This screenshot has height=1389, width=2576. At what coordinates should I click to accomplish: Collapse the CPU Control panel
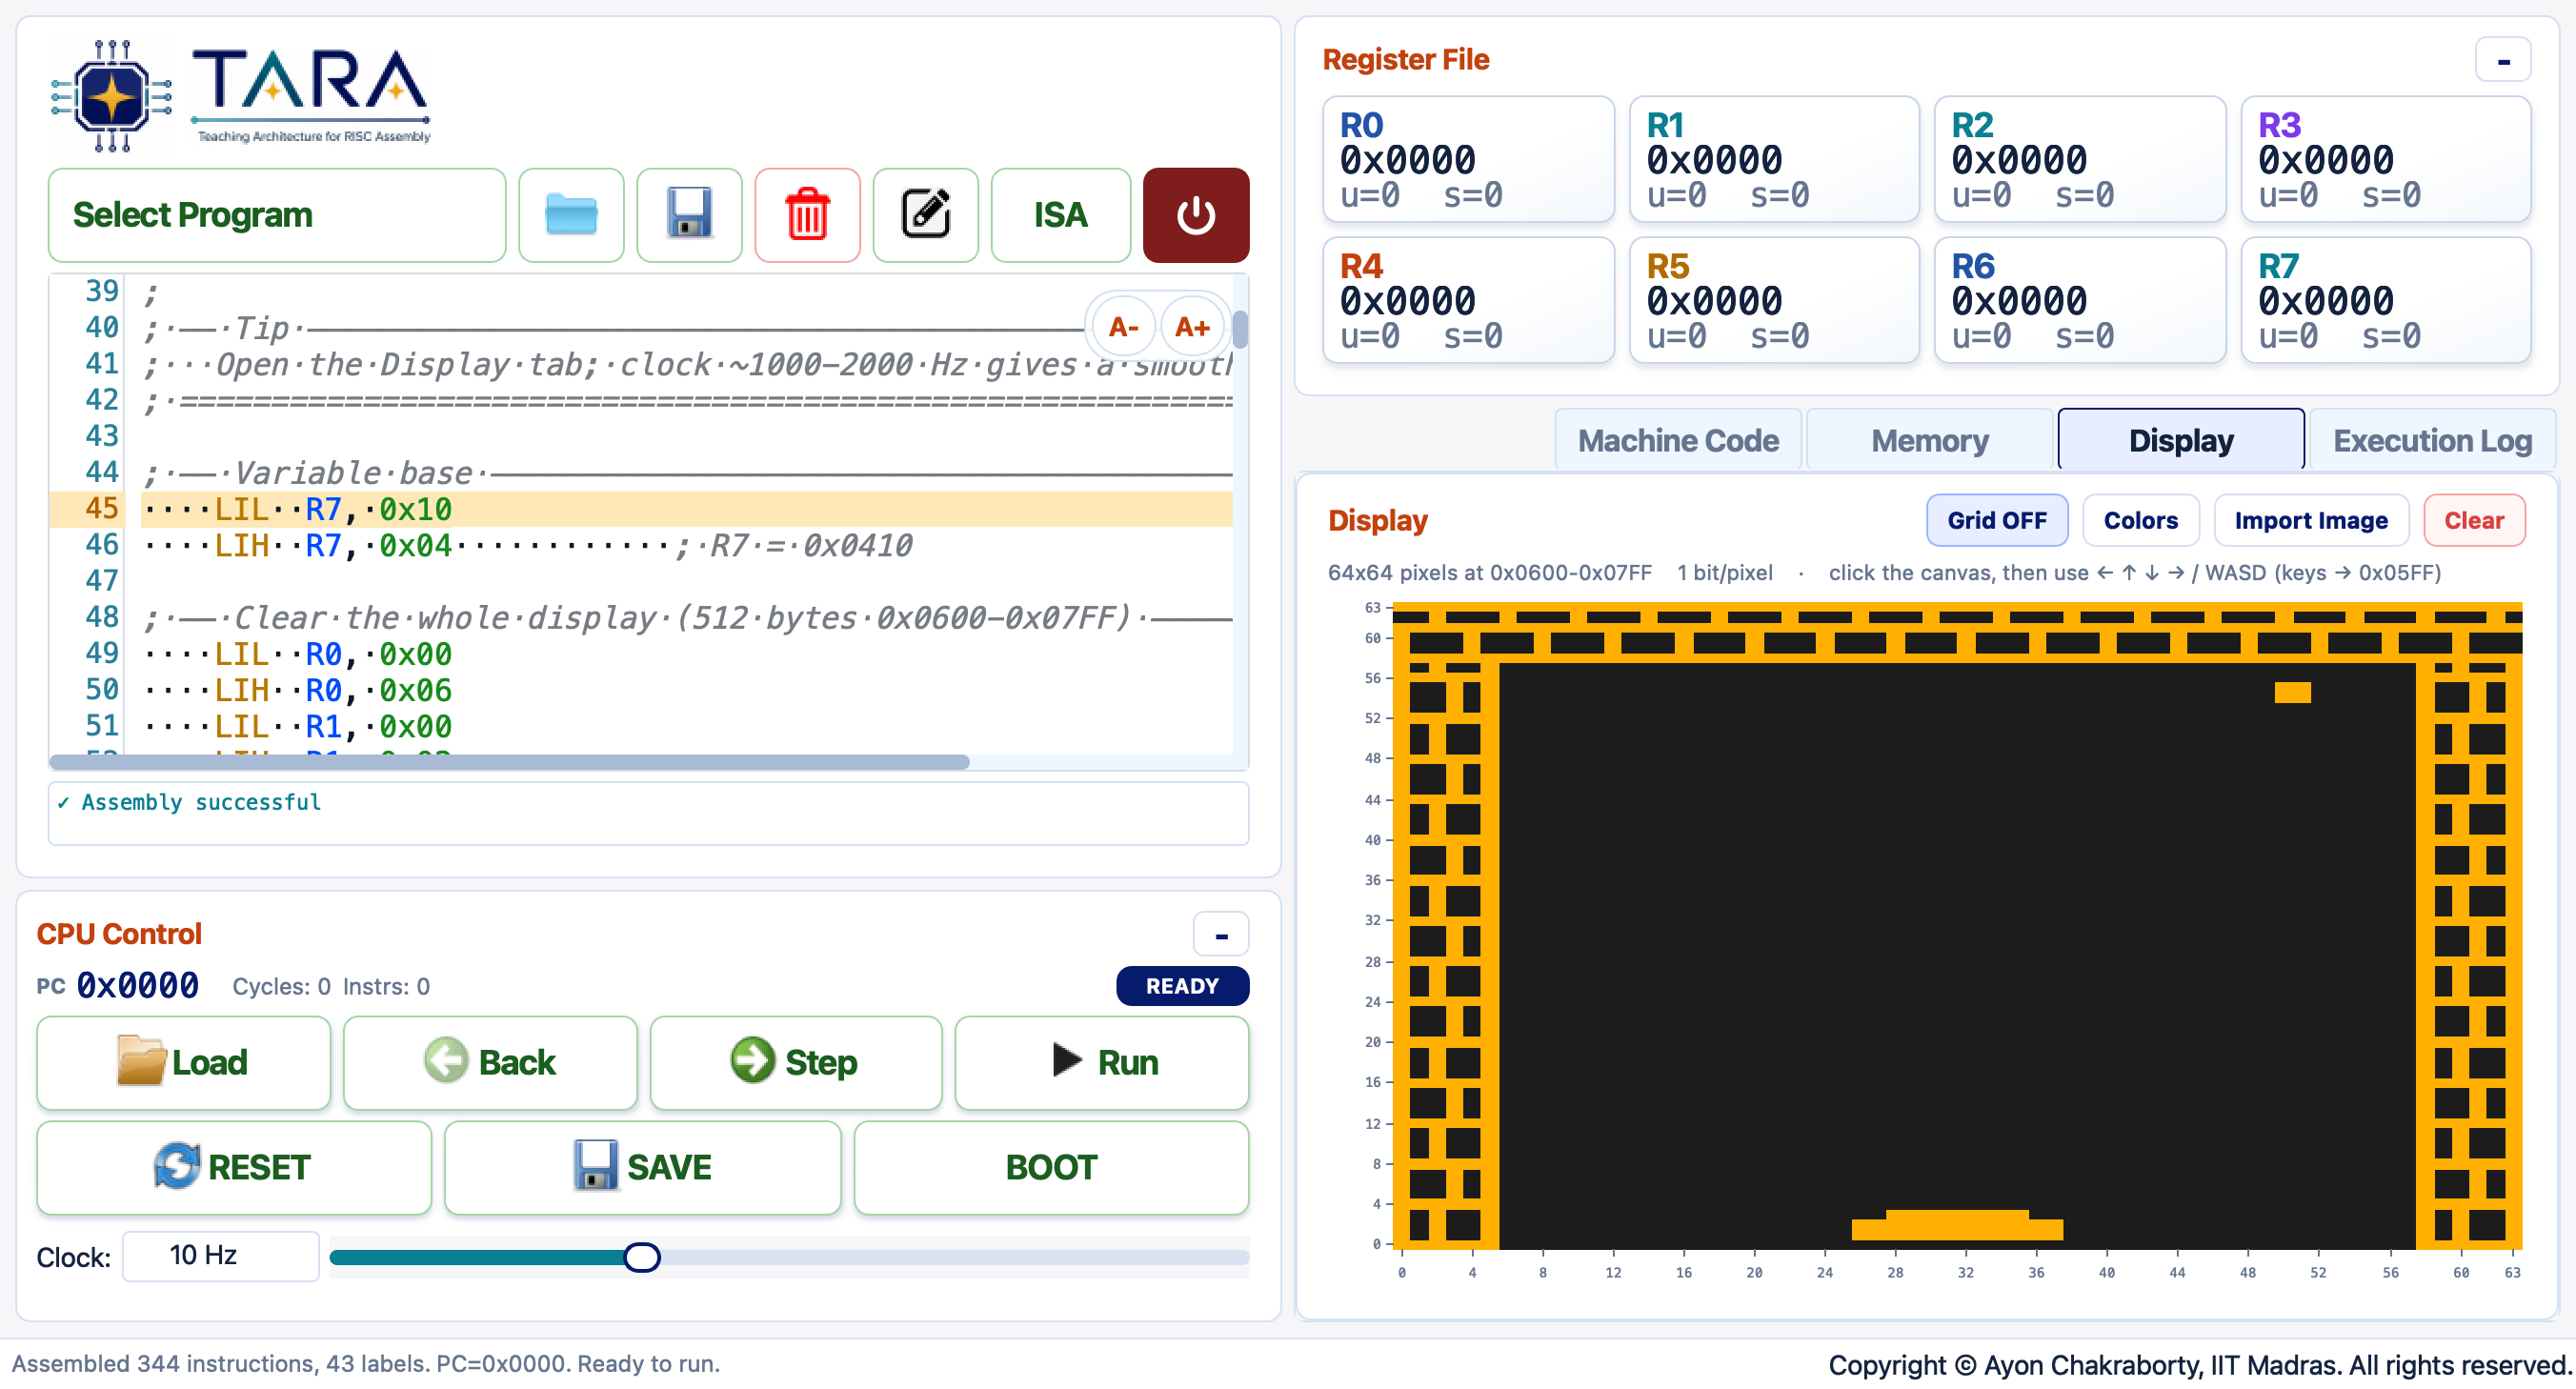point(1220,935)
